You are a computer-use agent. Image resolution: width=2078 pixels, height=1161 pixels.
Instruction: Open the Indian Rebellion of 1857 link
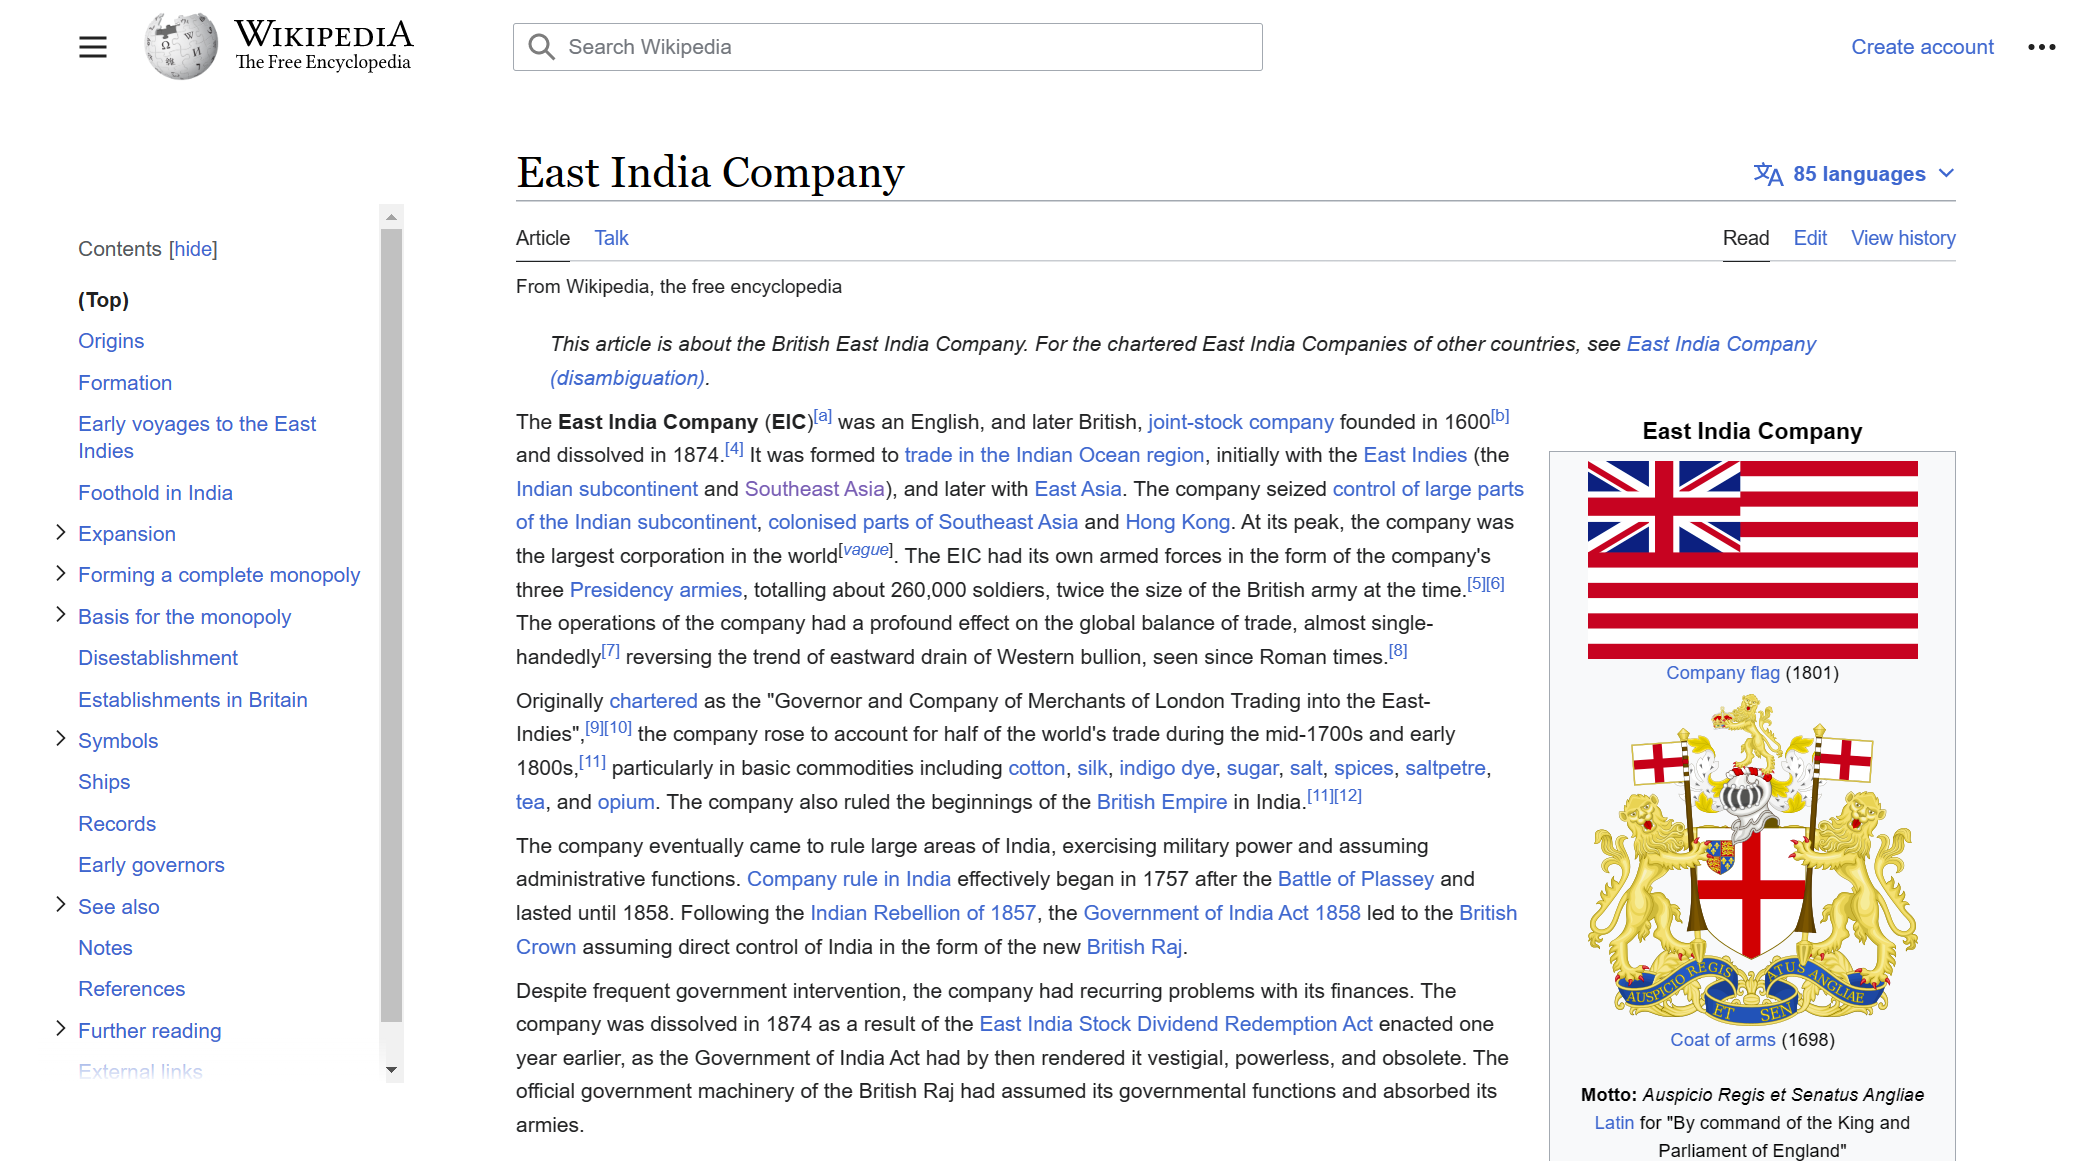pyautogui.click(x=922, y=913)
